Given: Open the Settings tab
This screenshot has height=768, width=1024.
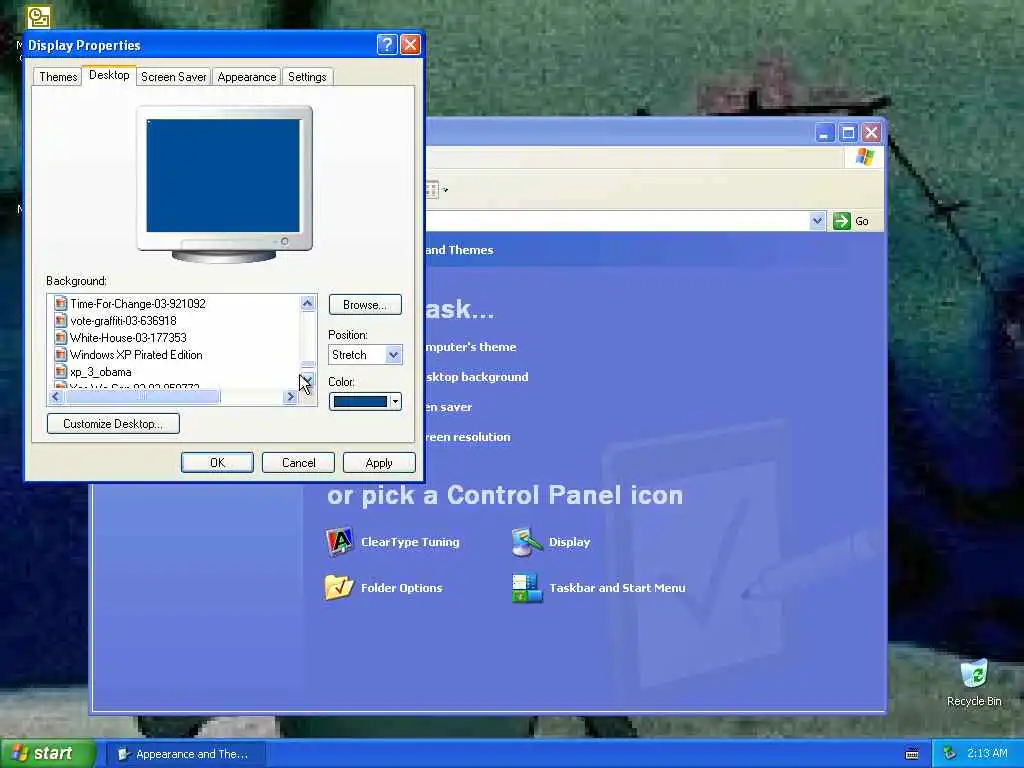Looking at the screenshot, I should 307,77.
